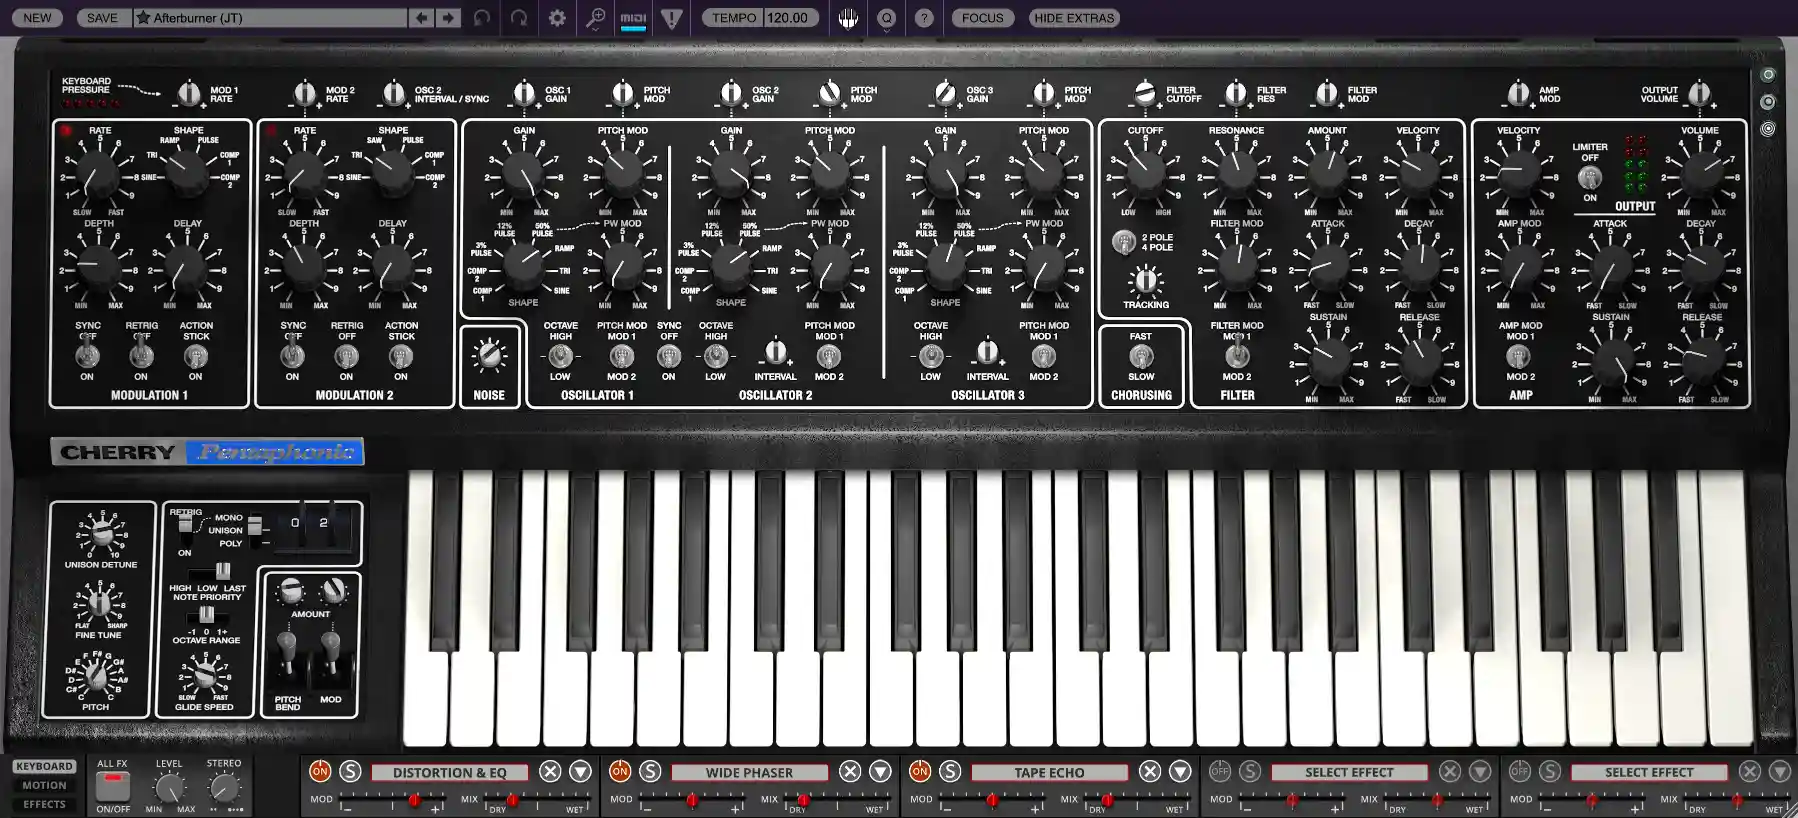Click the SAVE button

click(x=102, y=18)
